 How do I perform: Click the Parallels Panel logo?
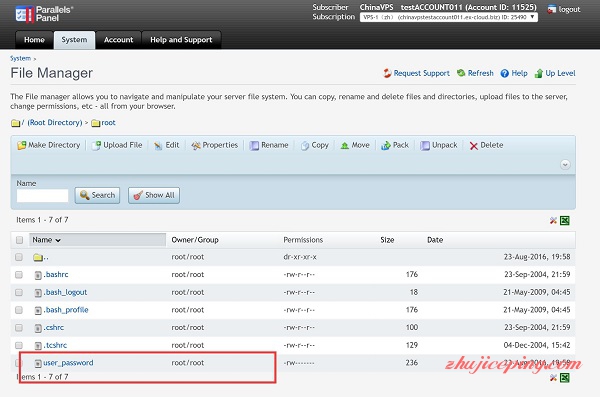coord(44,14)
